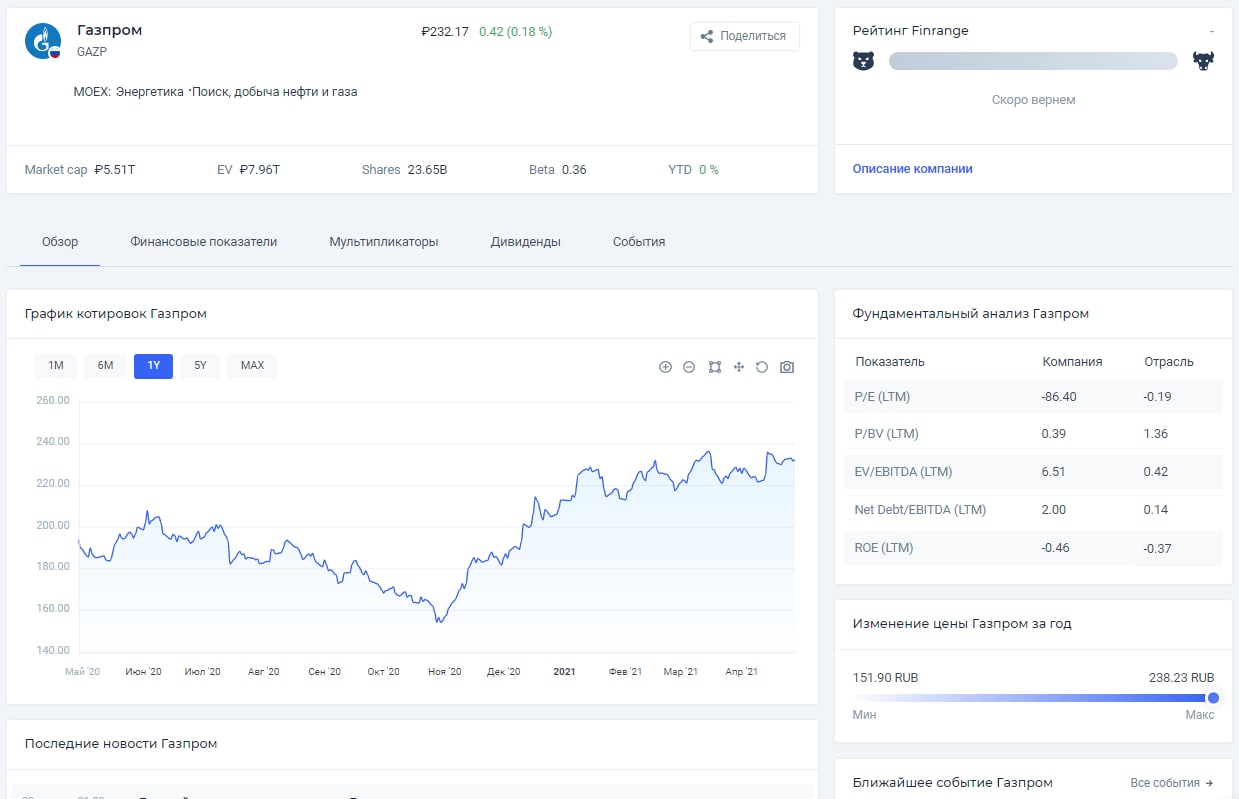
Task: Click the bear icon in Finrange rating
Action: click(863, 61)
